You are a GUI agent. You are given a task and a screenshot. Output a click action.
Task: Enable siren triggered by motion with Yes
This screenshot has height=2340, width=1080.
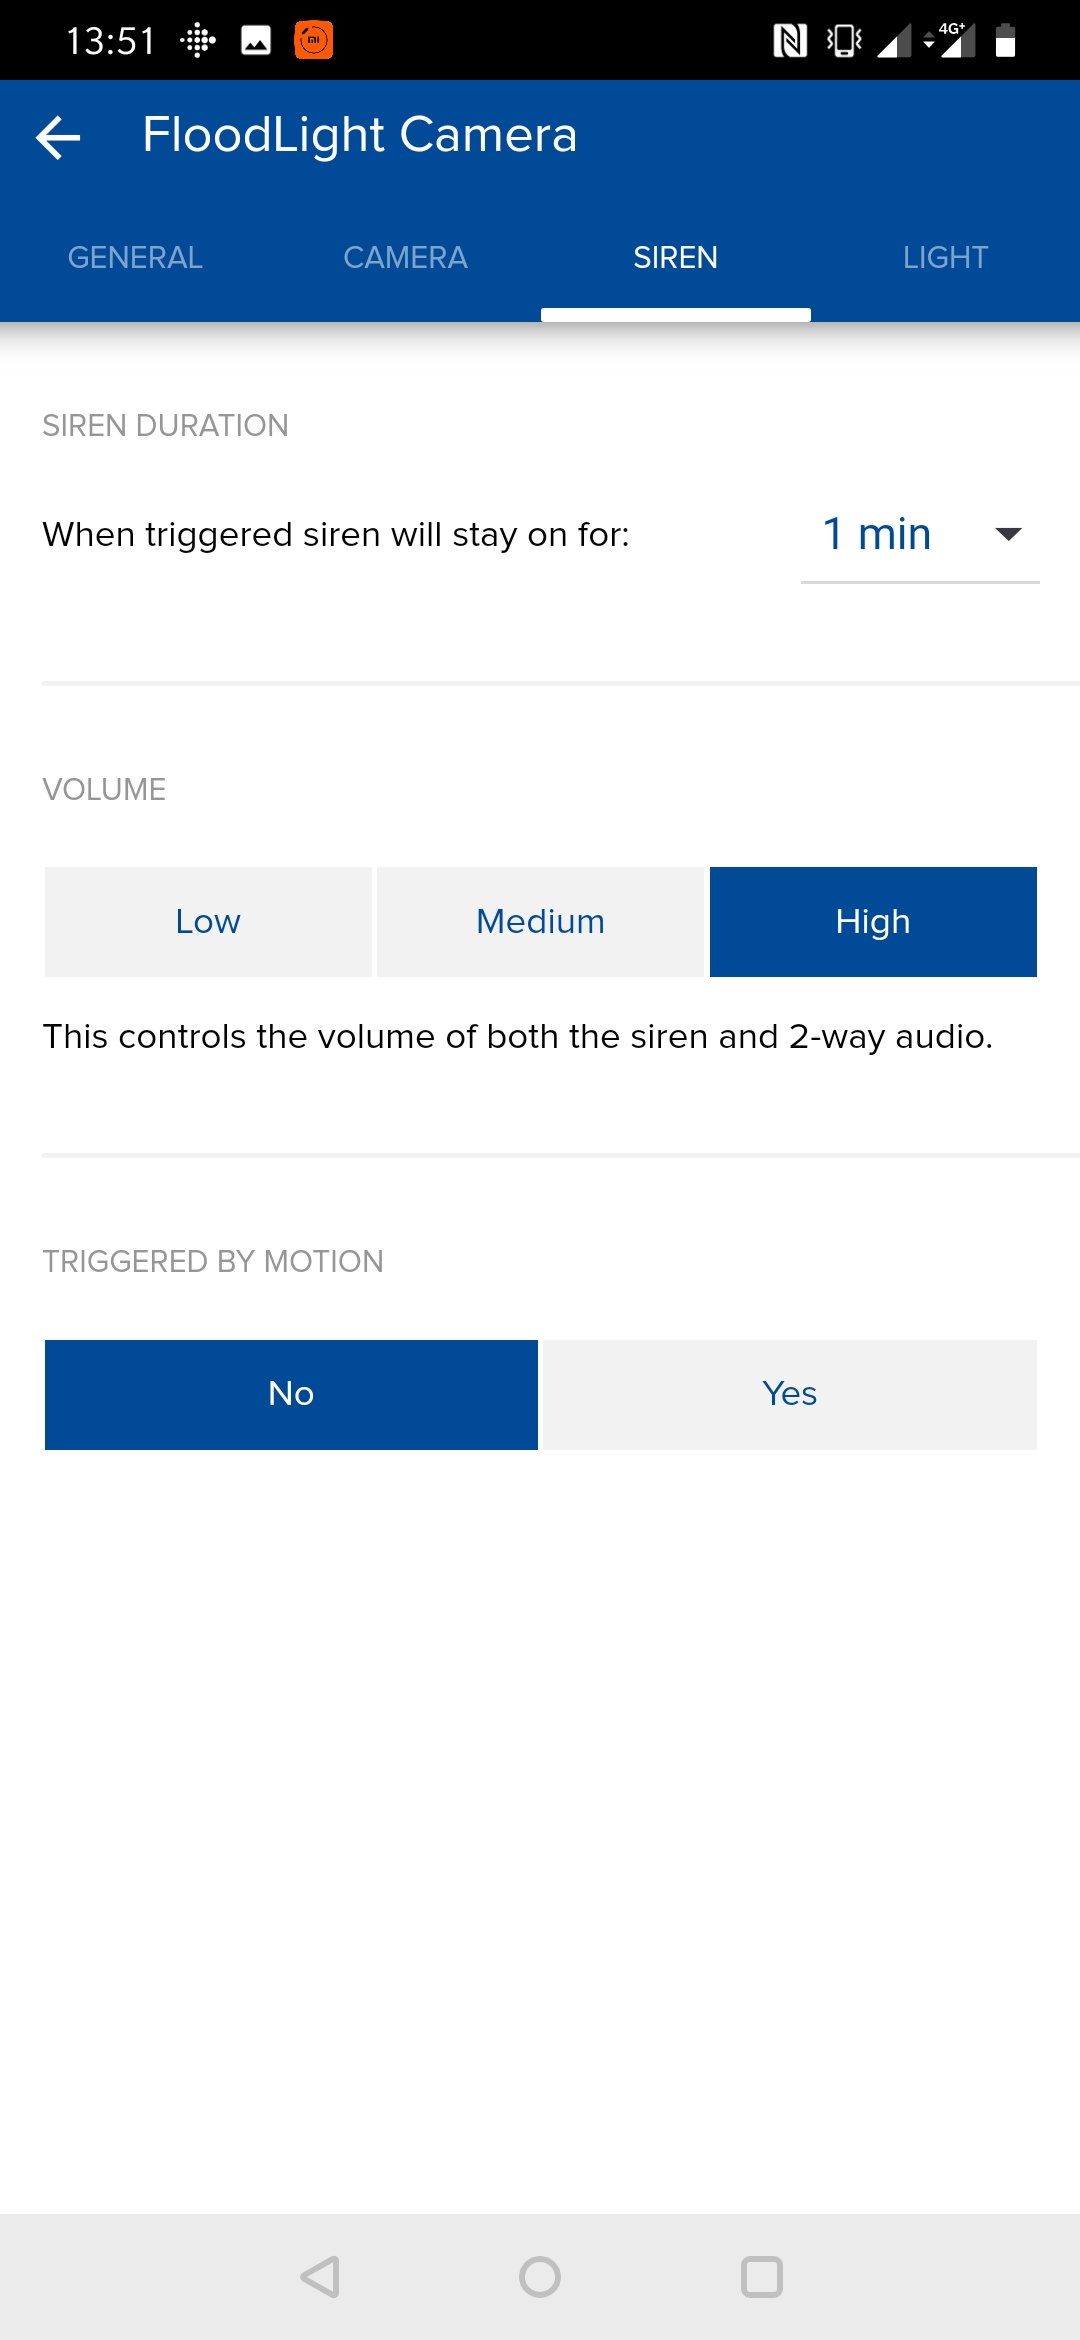790,1394
